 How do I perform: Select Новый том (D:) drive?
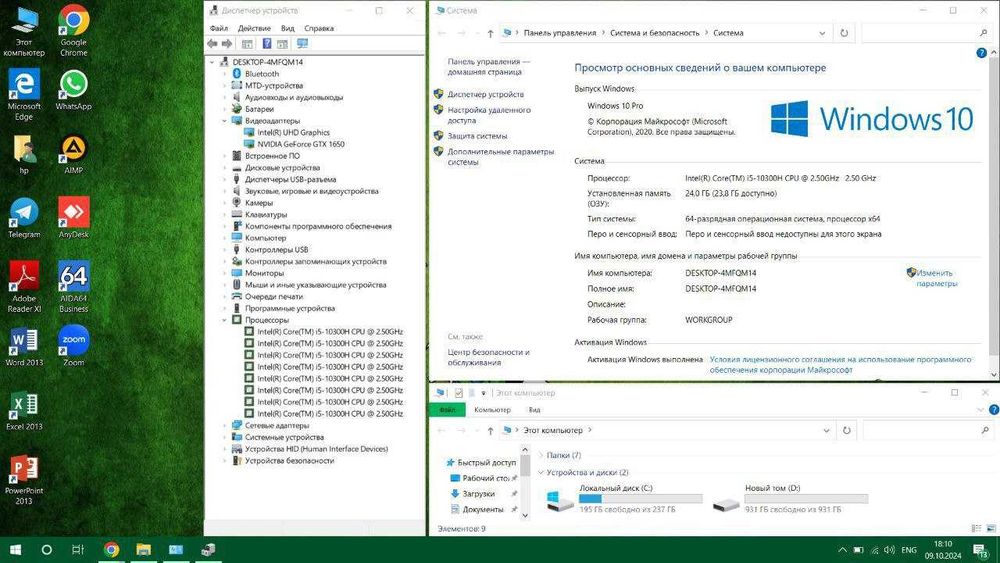(791, 498)
